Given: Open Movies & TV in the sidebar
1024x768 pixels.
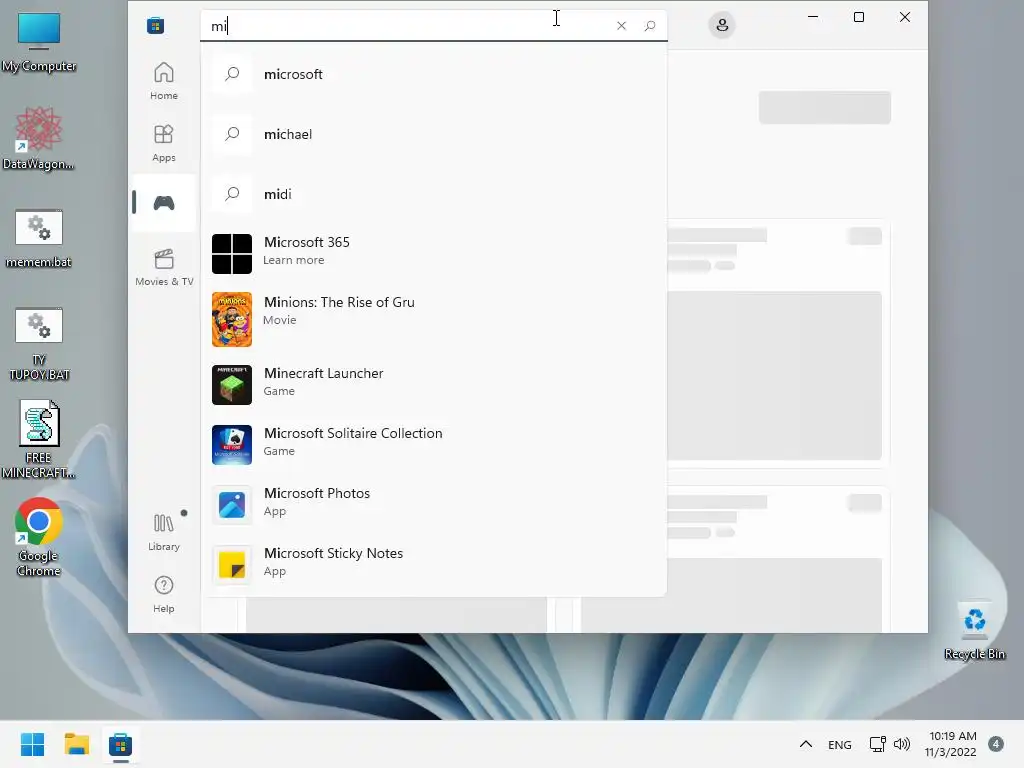Looking at the screenshot, I should click(163, 267).
